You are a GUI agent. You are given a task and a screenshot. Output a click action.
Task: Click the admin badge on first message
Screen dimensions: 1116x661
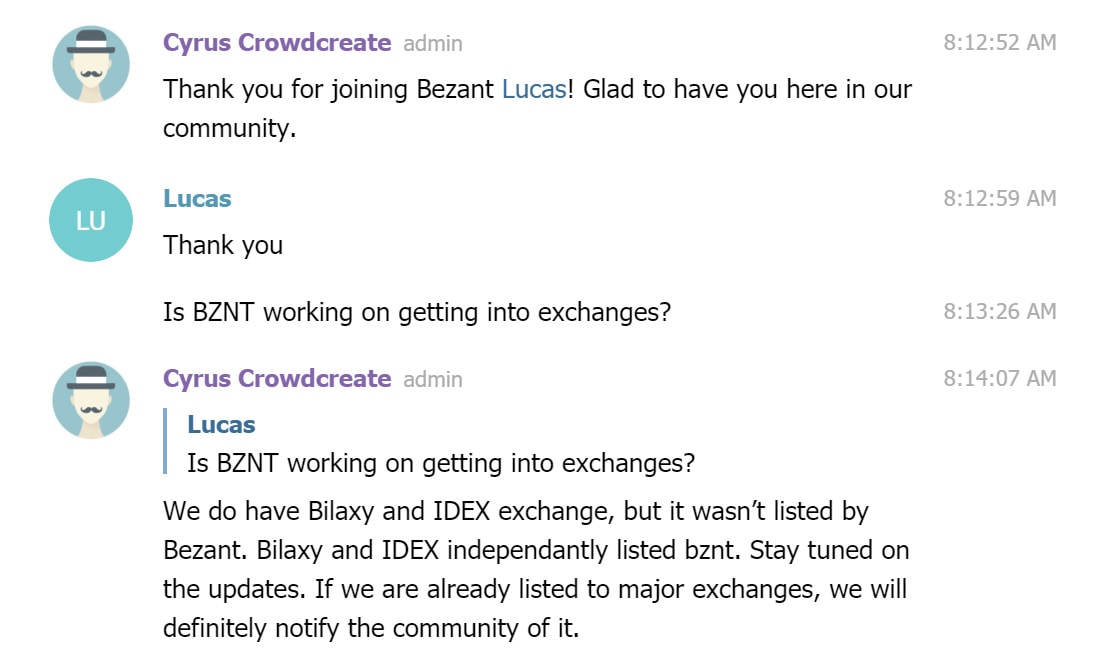point(433,43)
